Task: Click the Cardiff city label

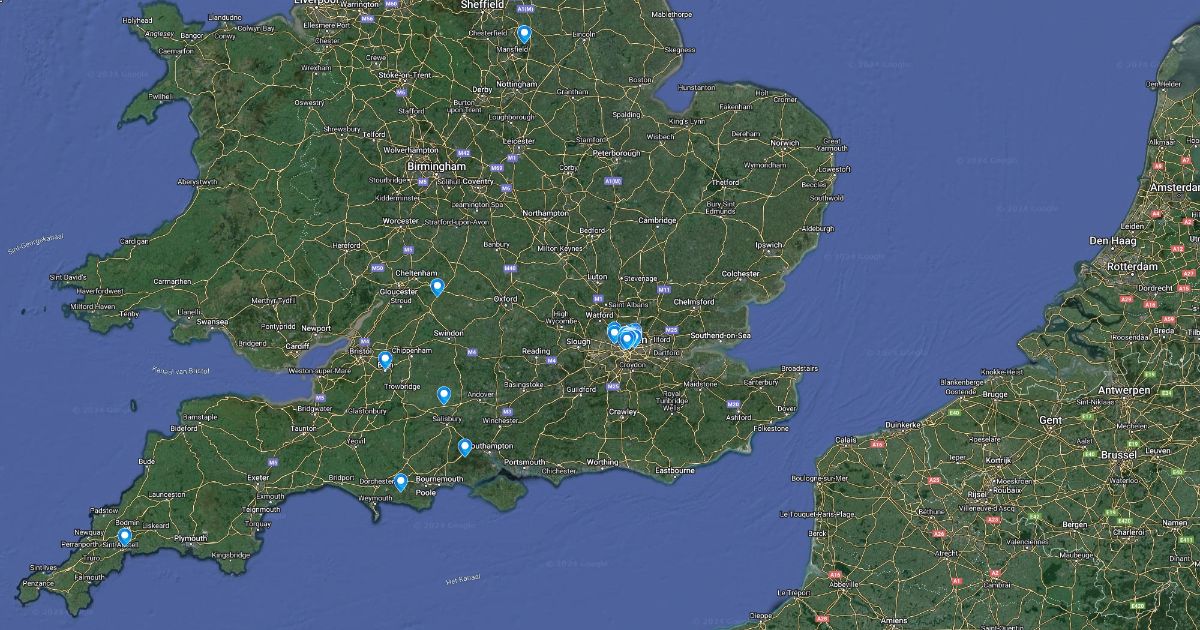Action: pos(298,347)
